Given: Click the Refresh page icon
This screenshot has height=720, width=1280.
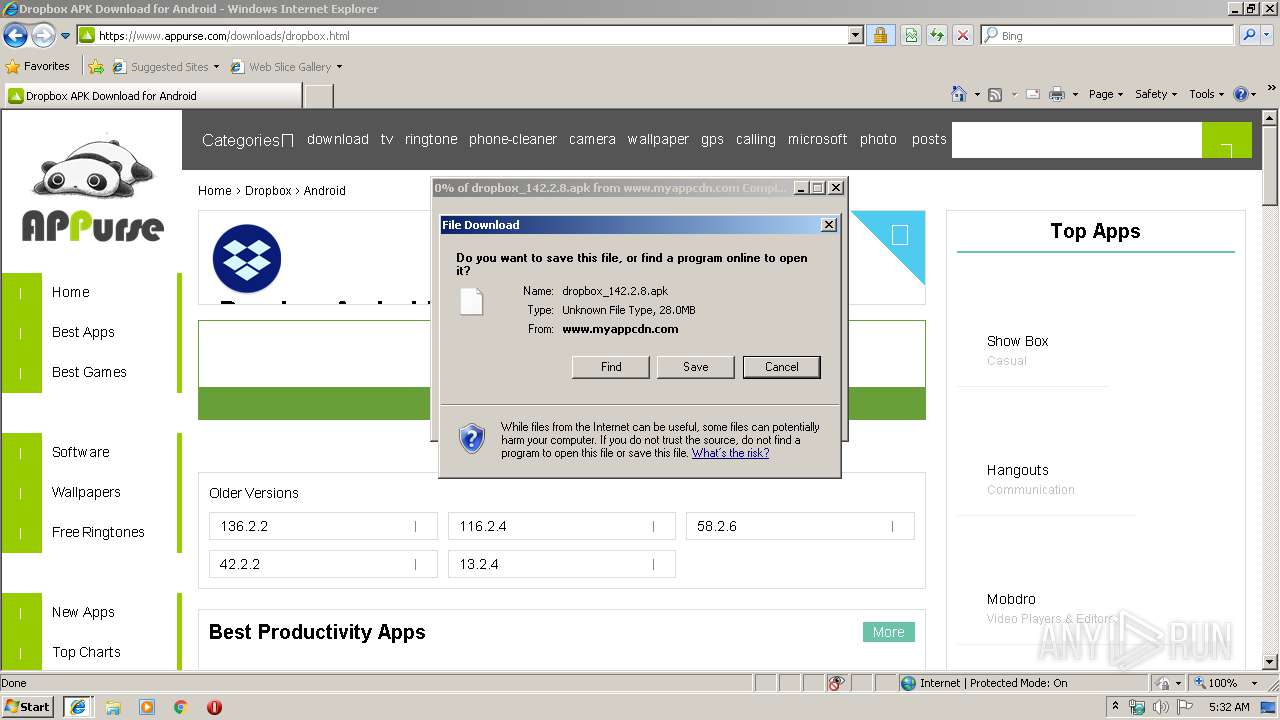Looking at the screenshot, I should click(x=937, y=35).
